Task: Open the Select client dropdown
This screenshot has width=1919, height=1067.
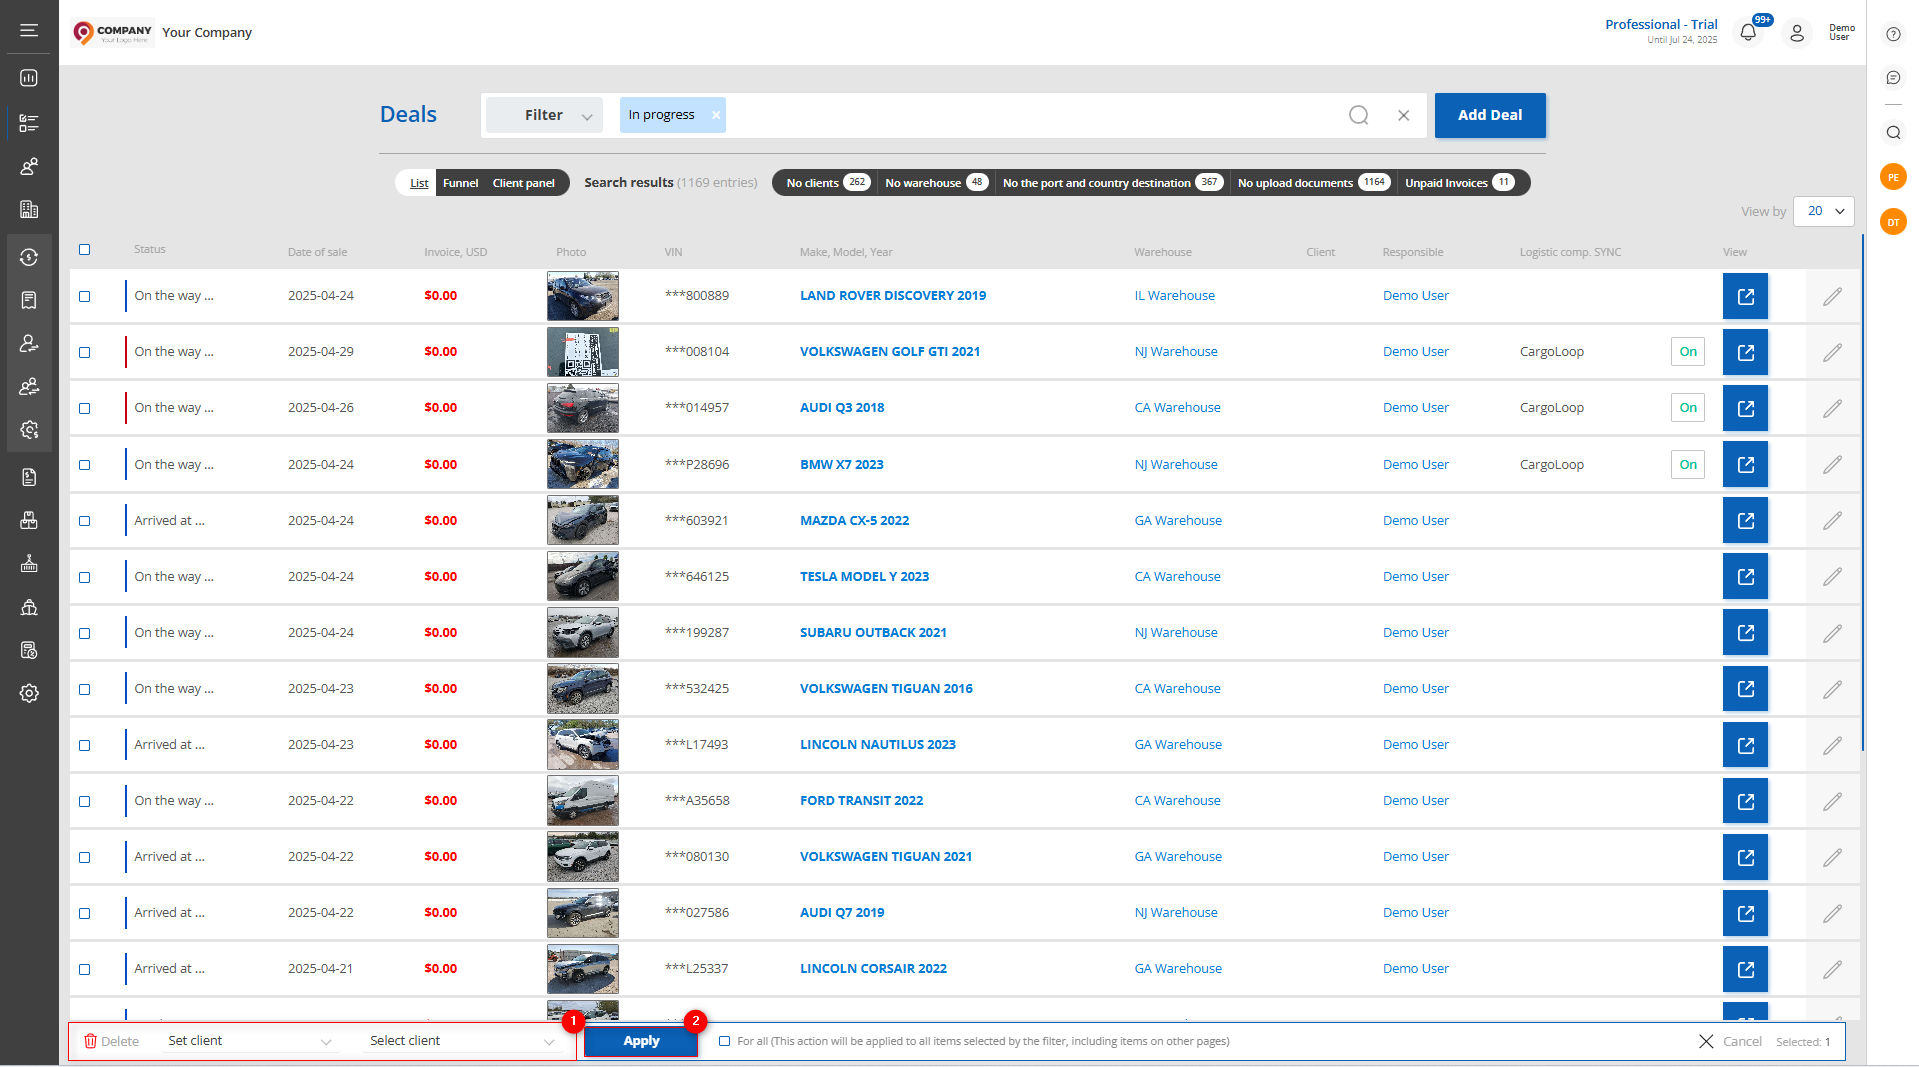Action: pos(462,1041)
